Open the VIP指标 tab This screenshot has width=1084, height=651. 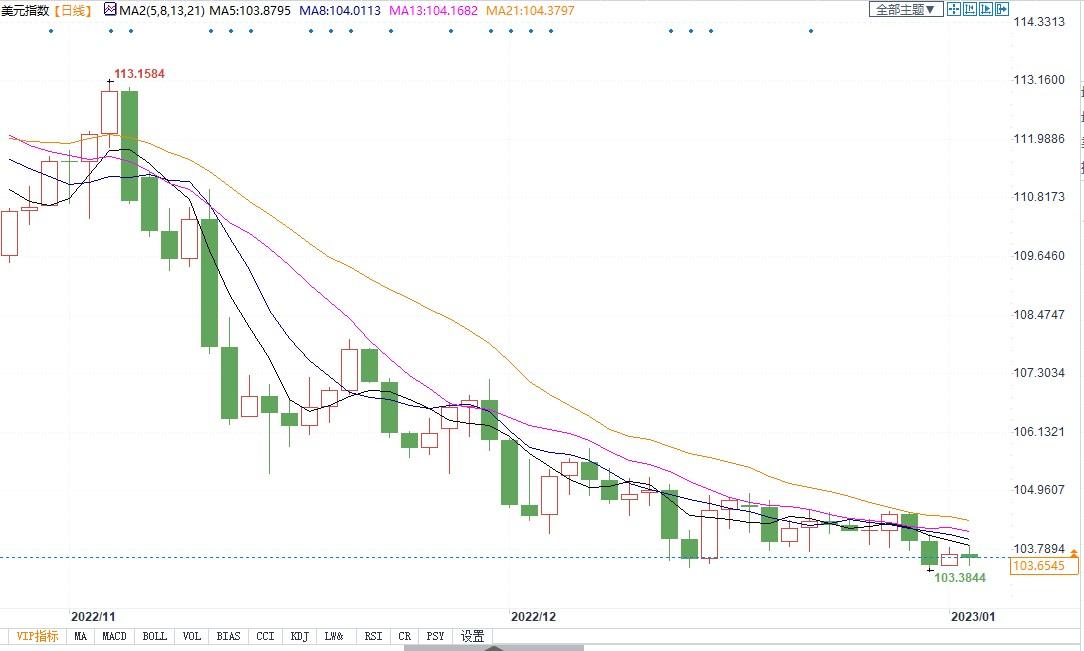click(37, 636)
